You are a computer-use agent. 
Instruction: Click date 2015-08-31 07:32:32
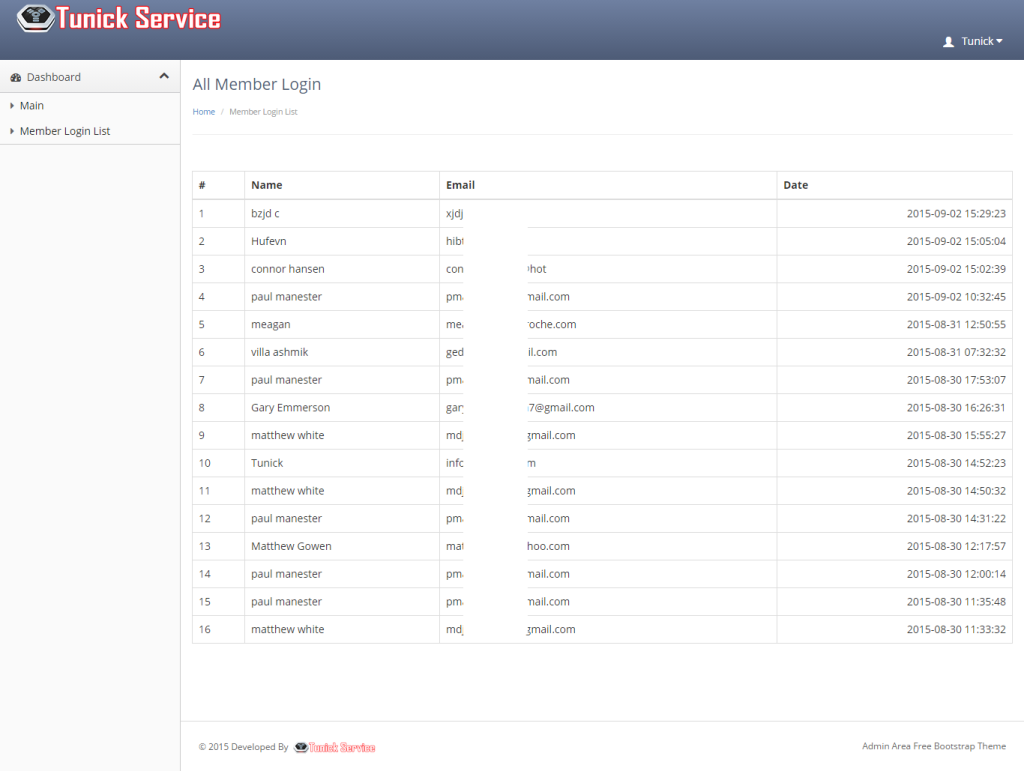956,353
